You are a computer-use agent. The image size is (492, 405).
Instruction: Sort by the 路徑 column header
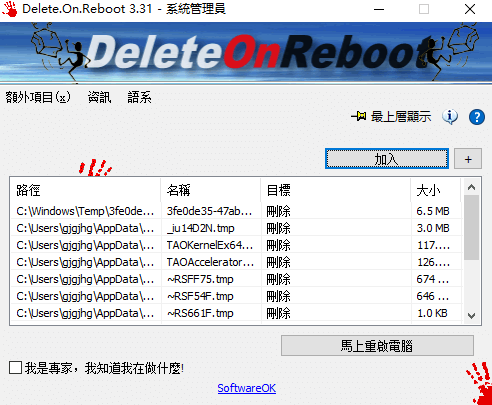tap(86, 190)
